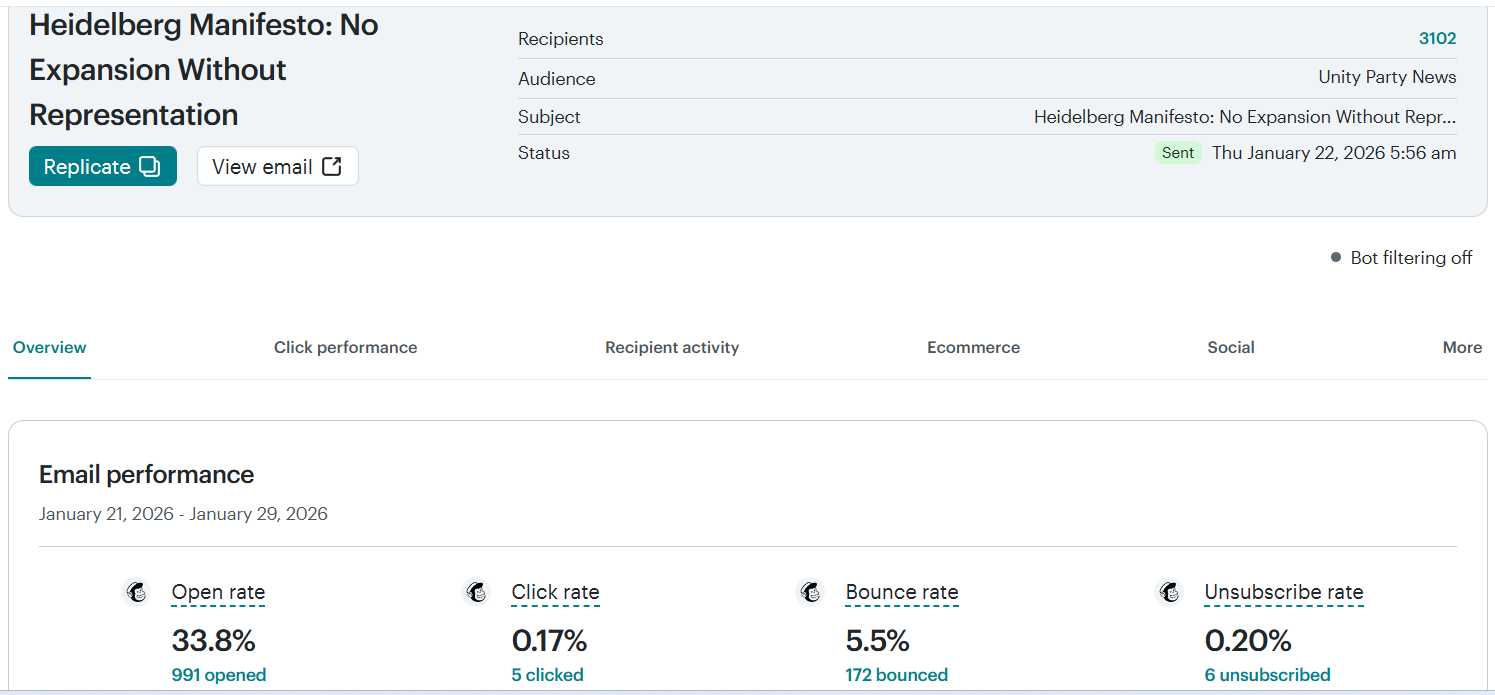Click the Mailchimp icon beside Unsubscribe rate
1495x695 pixels.
(x=1170, y=592)
